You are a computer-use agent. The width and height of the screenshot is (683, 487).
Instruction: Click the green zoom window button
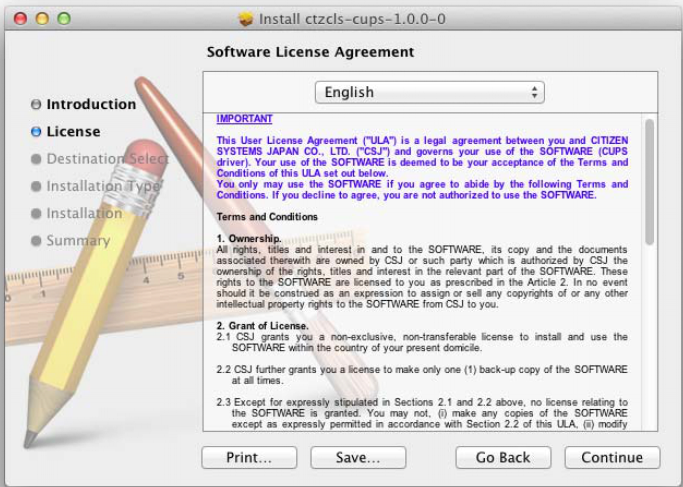pos(64,19)
